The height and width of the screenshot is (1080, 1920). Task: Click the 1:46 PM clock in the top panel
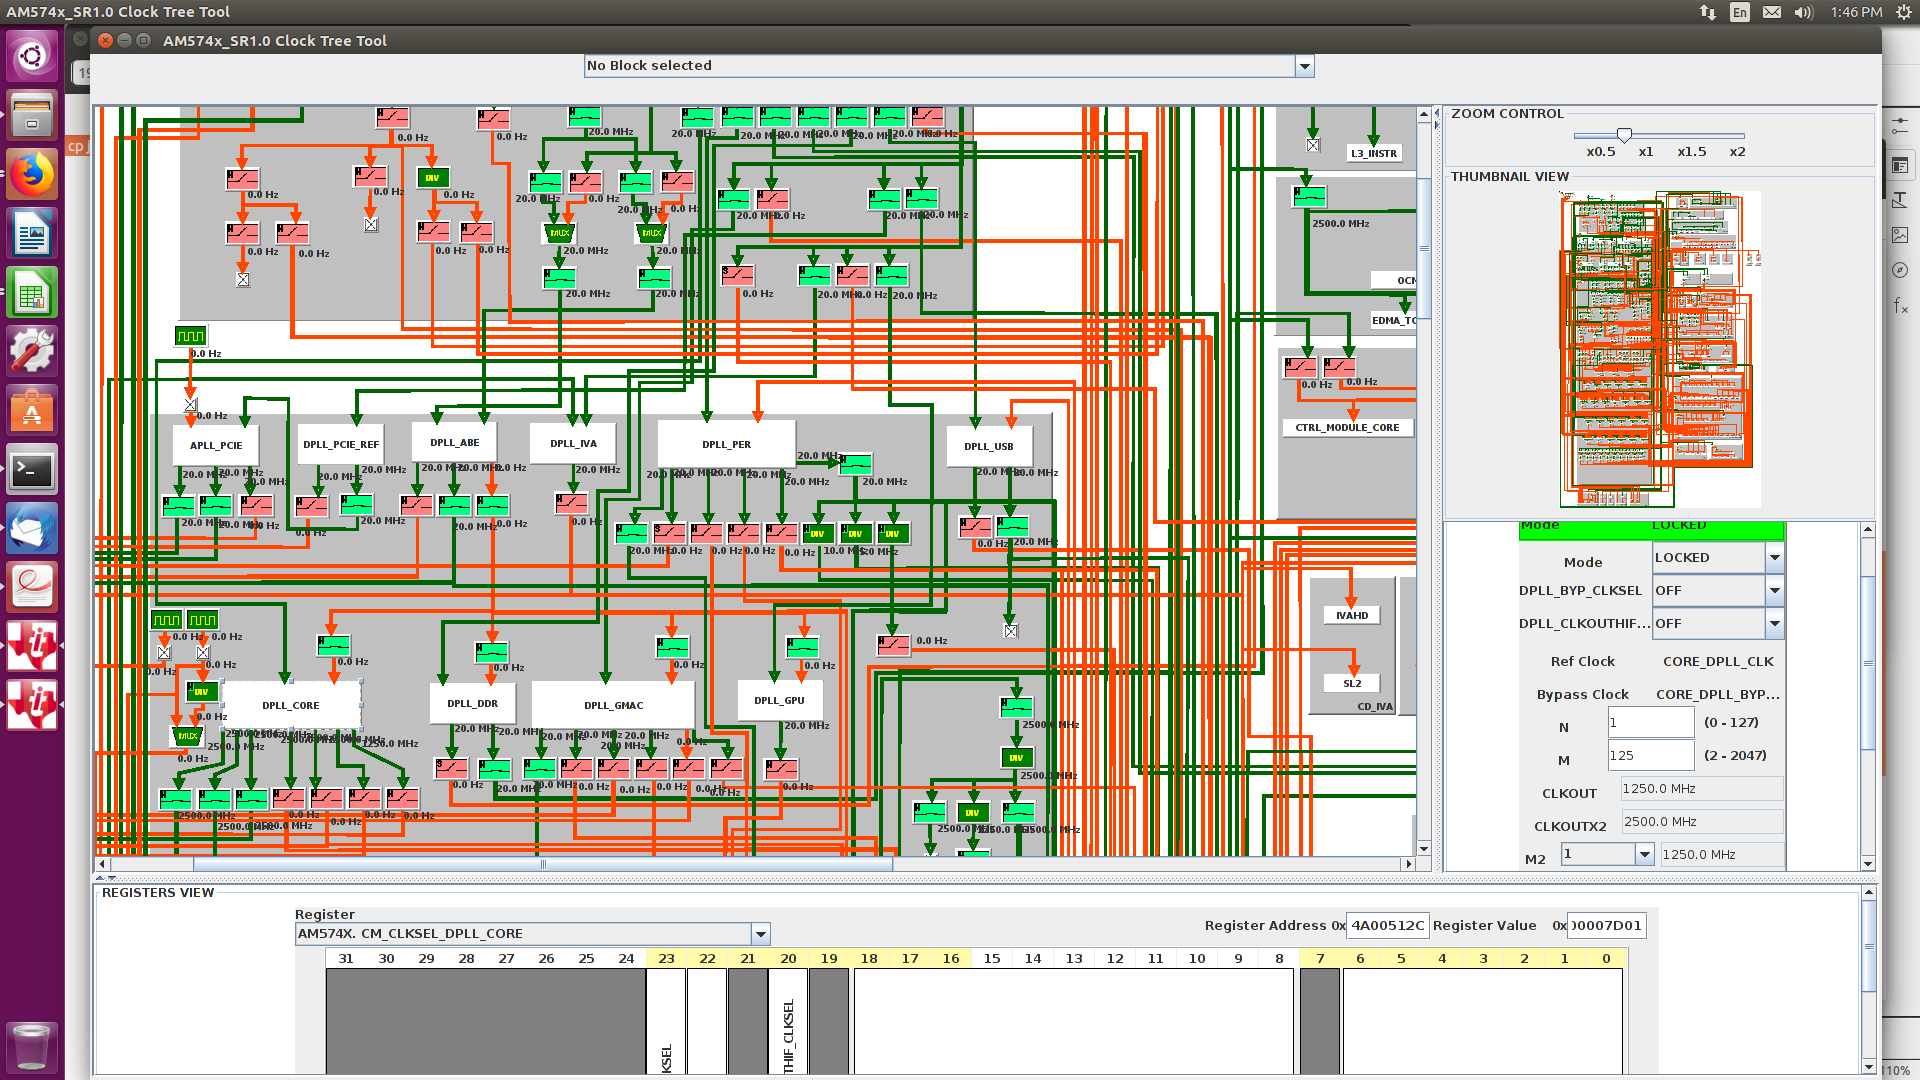pyautogui.click(x=1855, y=13)
